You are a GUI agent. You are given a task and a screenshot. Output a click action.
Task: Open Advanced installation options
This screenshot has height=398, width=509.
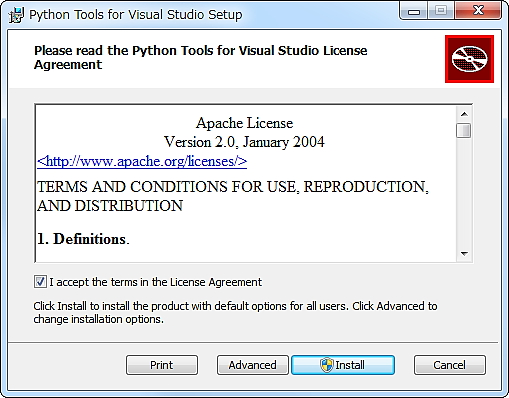252,365
